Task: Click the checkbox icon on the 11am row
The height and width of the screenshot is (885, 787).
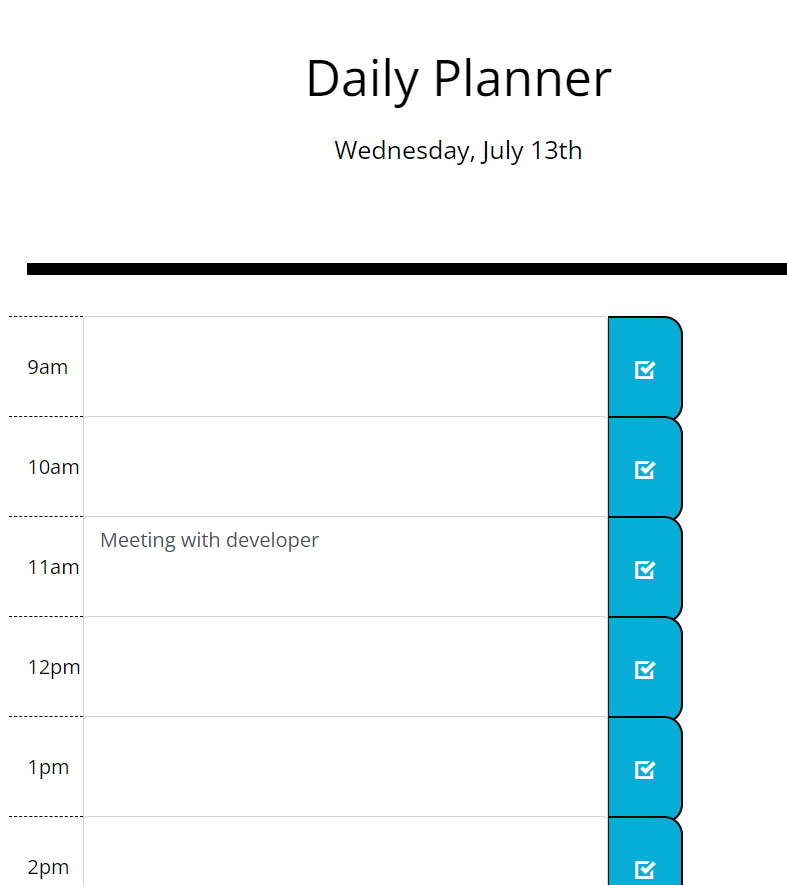Action: (x=645, y=568)
